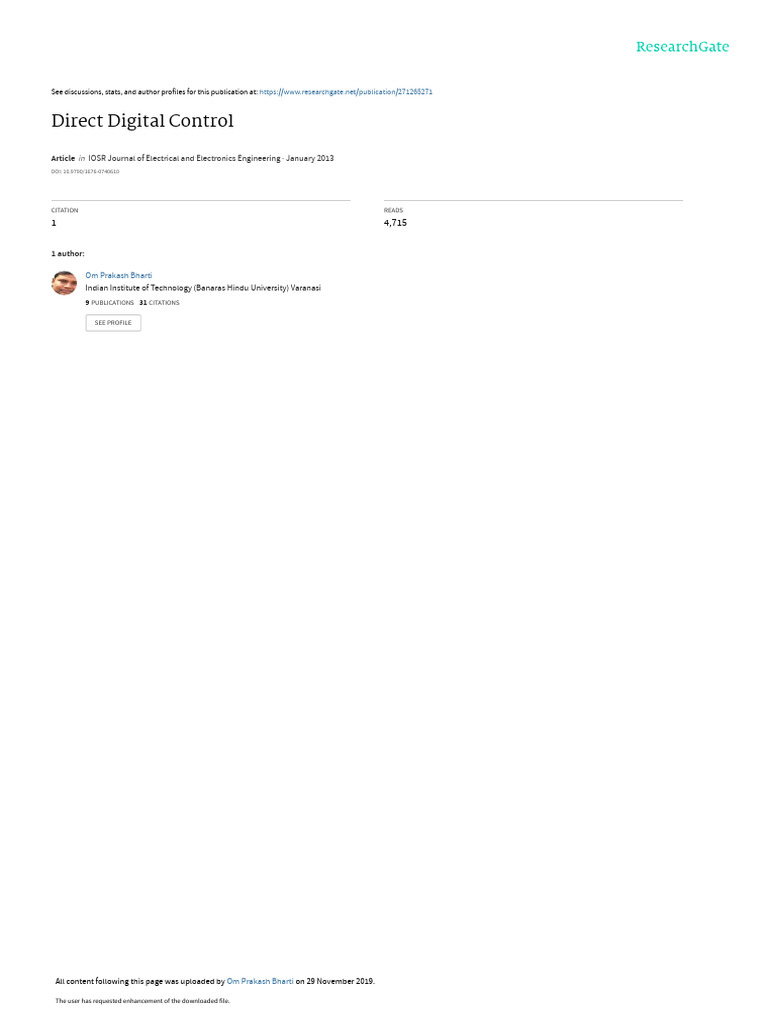768x1024 pixels.
Task: Select the IOSR Journal name text
Action: 184,158
